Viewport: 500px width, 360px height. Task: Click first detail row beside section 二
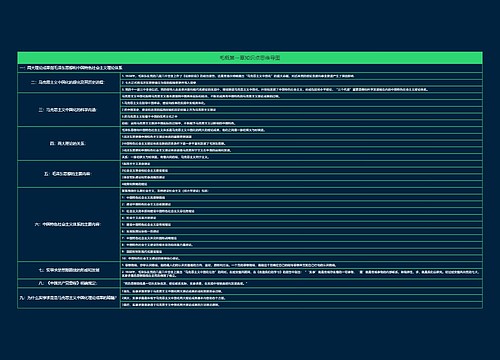[x=301, y=76]
